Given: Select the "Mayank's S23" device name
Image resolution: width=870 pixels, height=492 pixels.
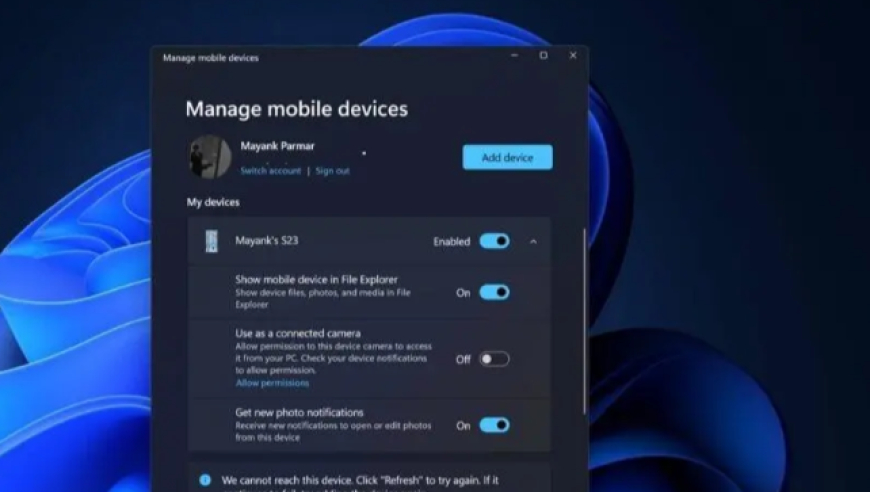Looking at the screenshot, I should pyautogui.click(x=266, y=241).
